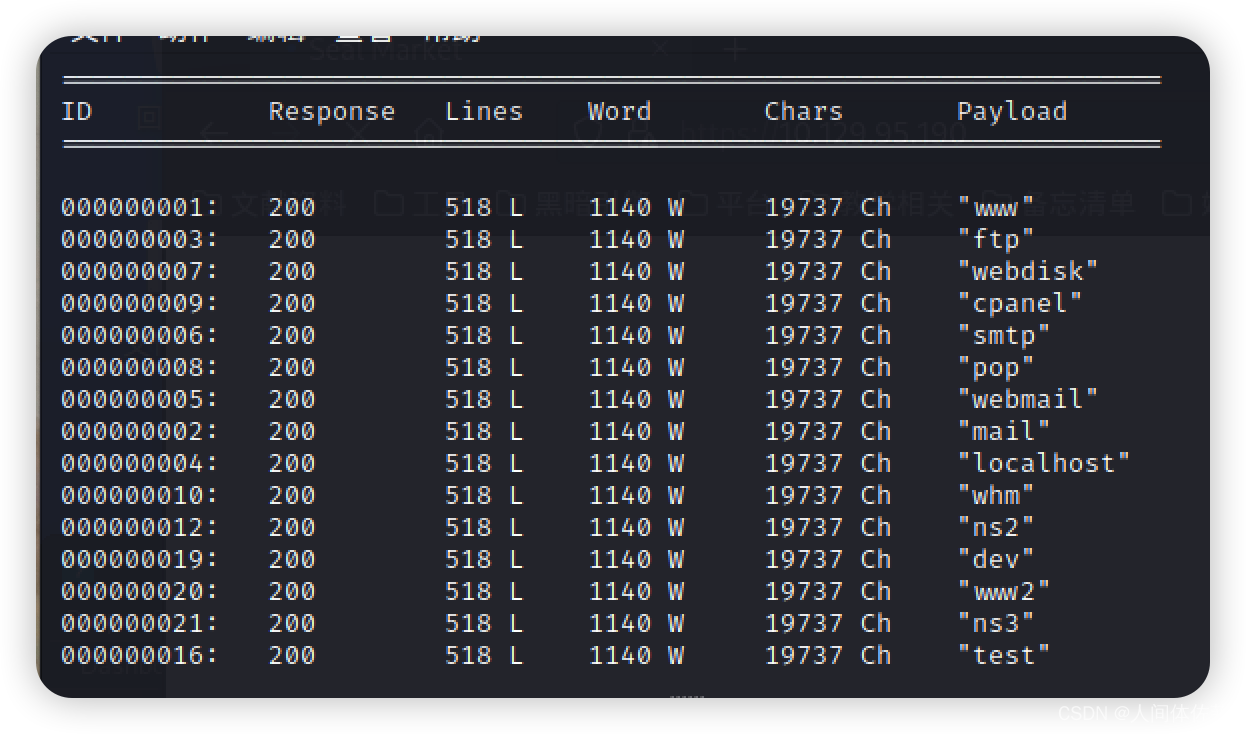This screenshot has width=1246, height=734.
Task: Click the faint browser back arrow
Action: pos(212,133)
